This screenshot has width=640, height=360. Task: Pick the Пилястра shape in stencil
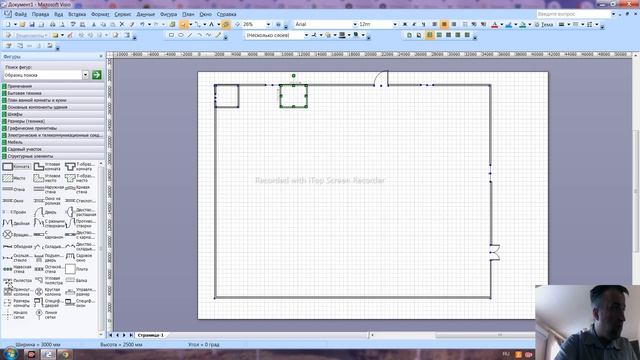[16, 280]
